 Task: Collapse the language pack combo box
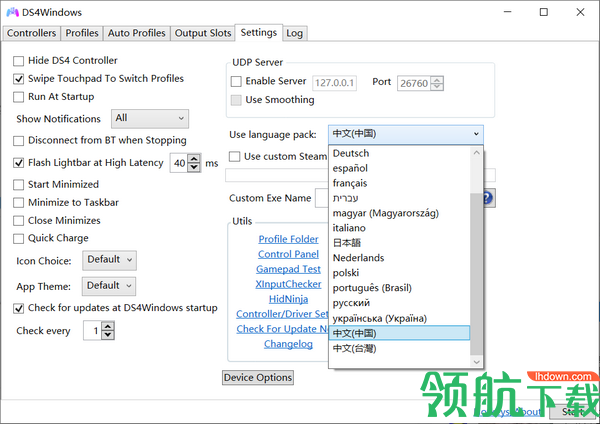point(406,134)
